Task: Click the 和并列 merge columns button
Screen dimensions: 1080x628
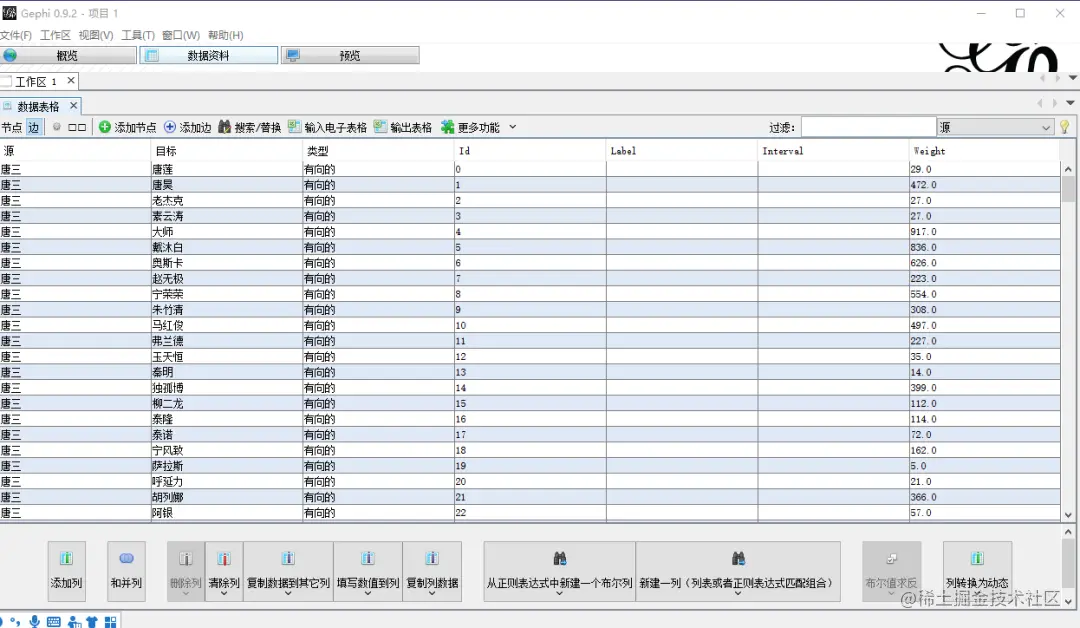Action: point(126,571)
